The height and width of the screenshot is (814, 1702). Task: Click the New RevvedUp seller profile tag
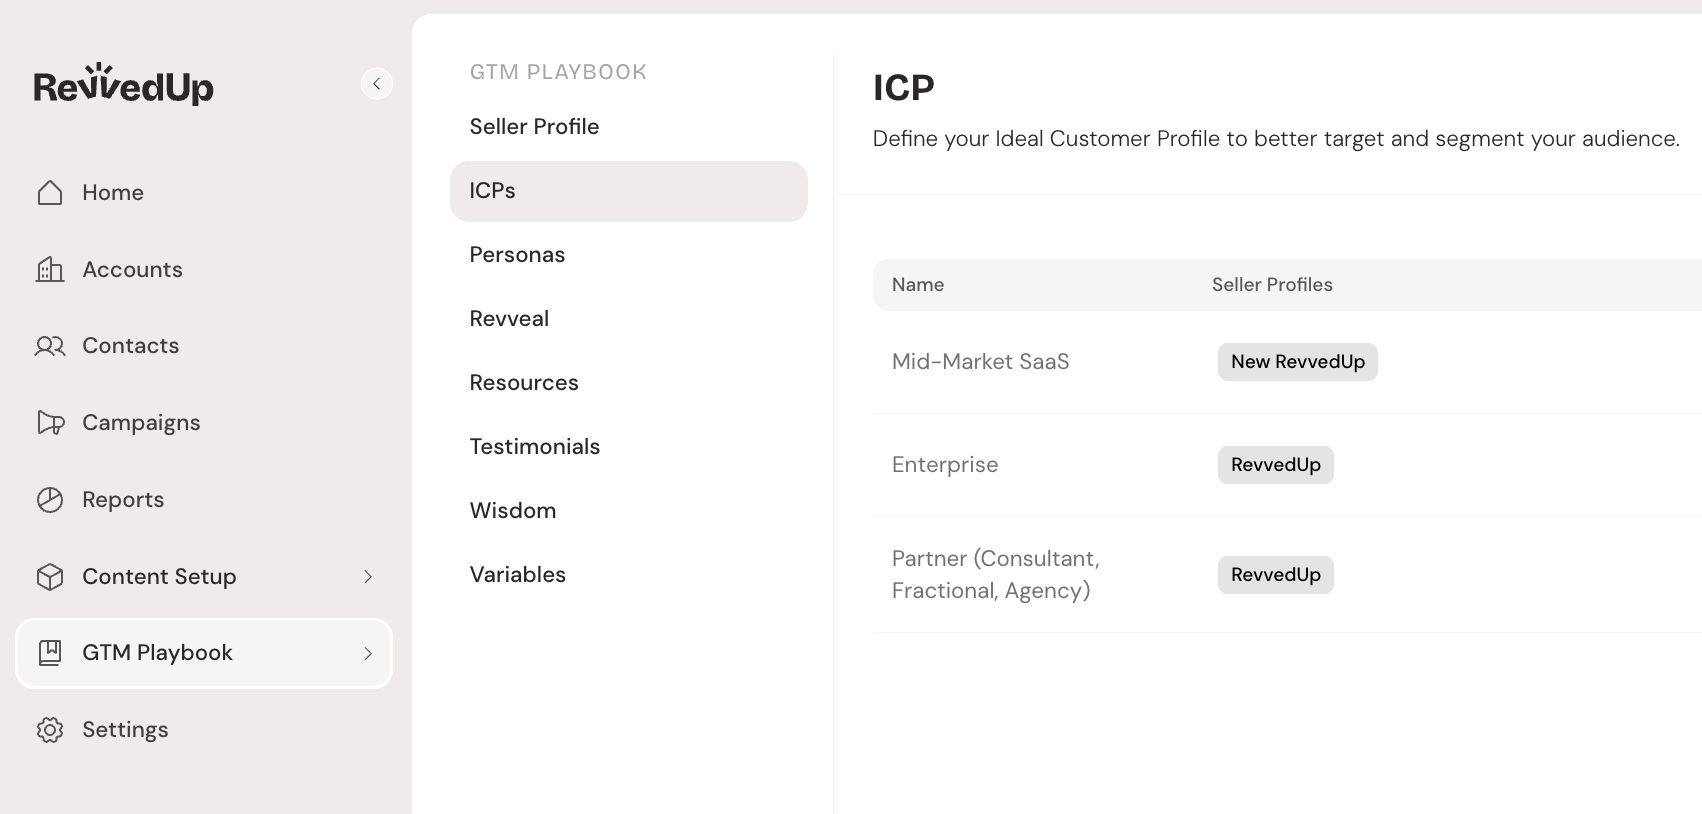pyautogui.click(x=1297, y=362)
